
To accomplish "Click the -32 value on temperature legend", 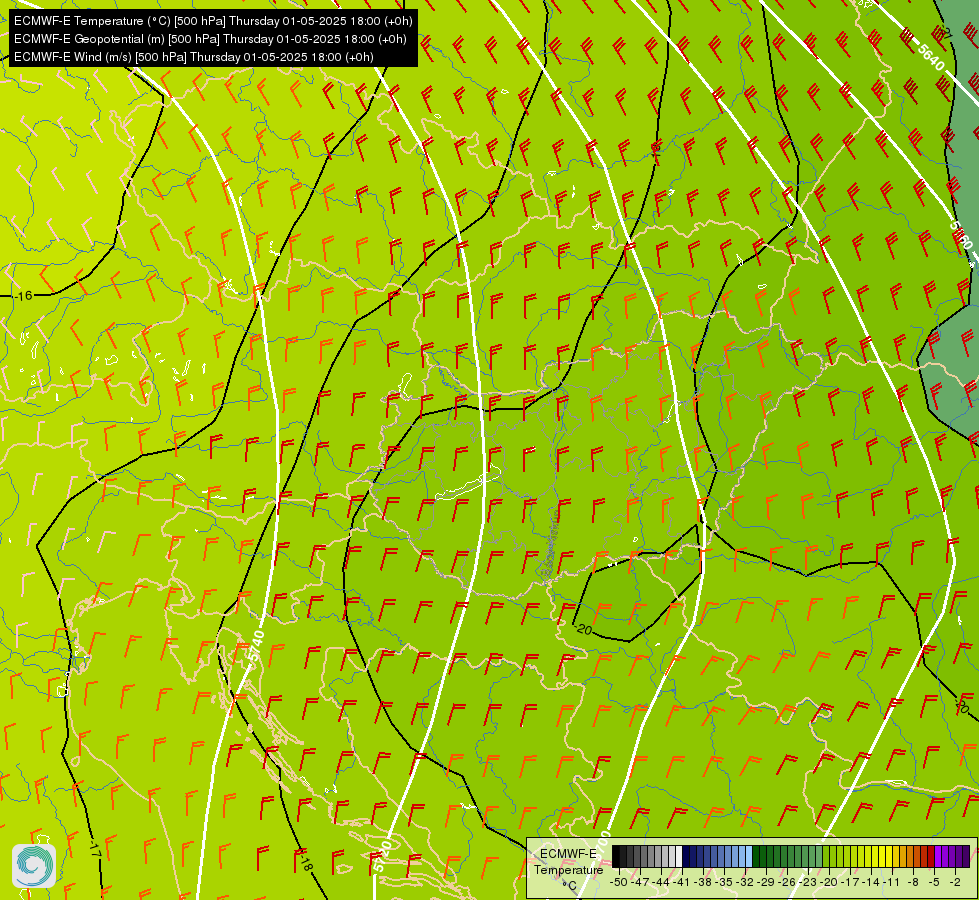I will point(745,882).
